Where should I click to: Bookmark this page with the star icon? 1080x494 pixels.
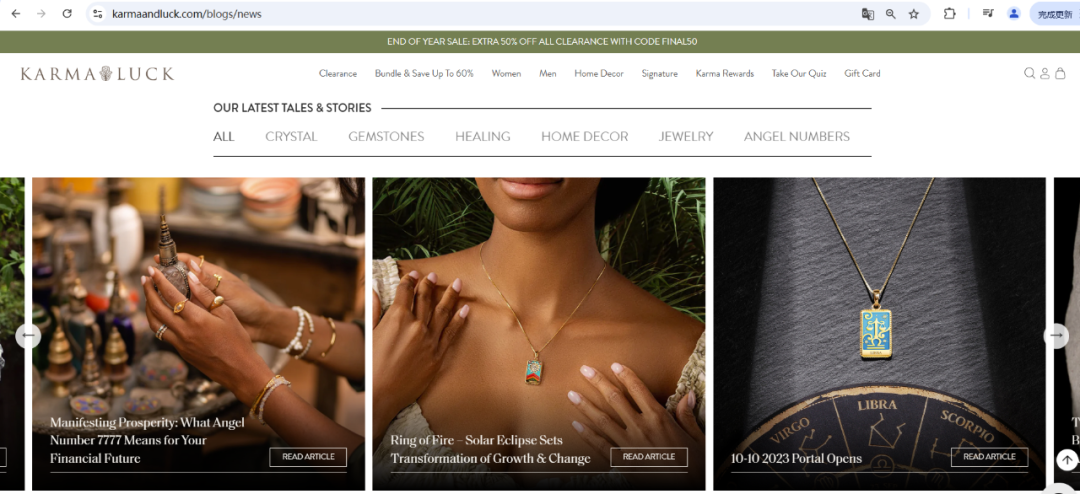(913, 14)
